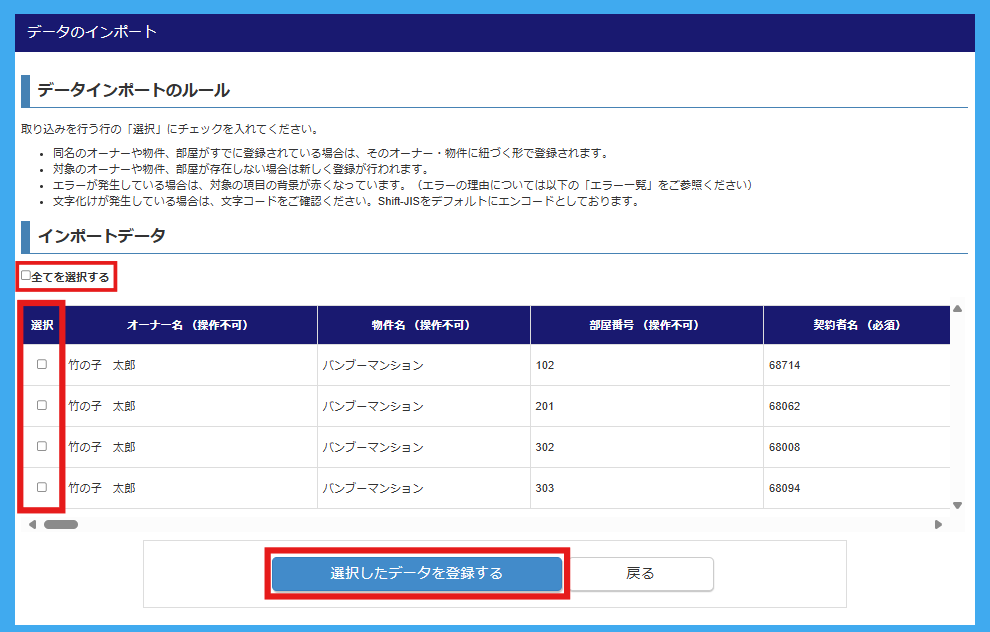Image resolution: width=990 pixels, height=632 pixels.
Task: Click the table's scroll down arrow
Action: [x=957, y=506]
